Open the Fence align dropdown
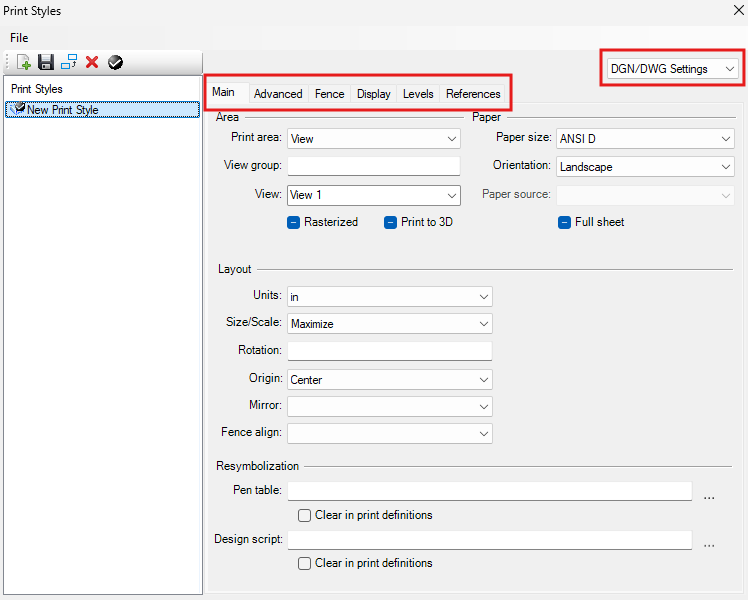Image resolution: width=748 pixels, height=600 pixels. [390, 434]
